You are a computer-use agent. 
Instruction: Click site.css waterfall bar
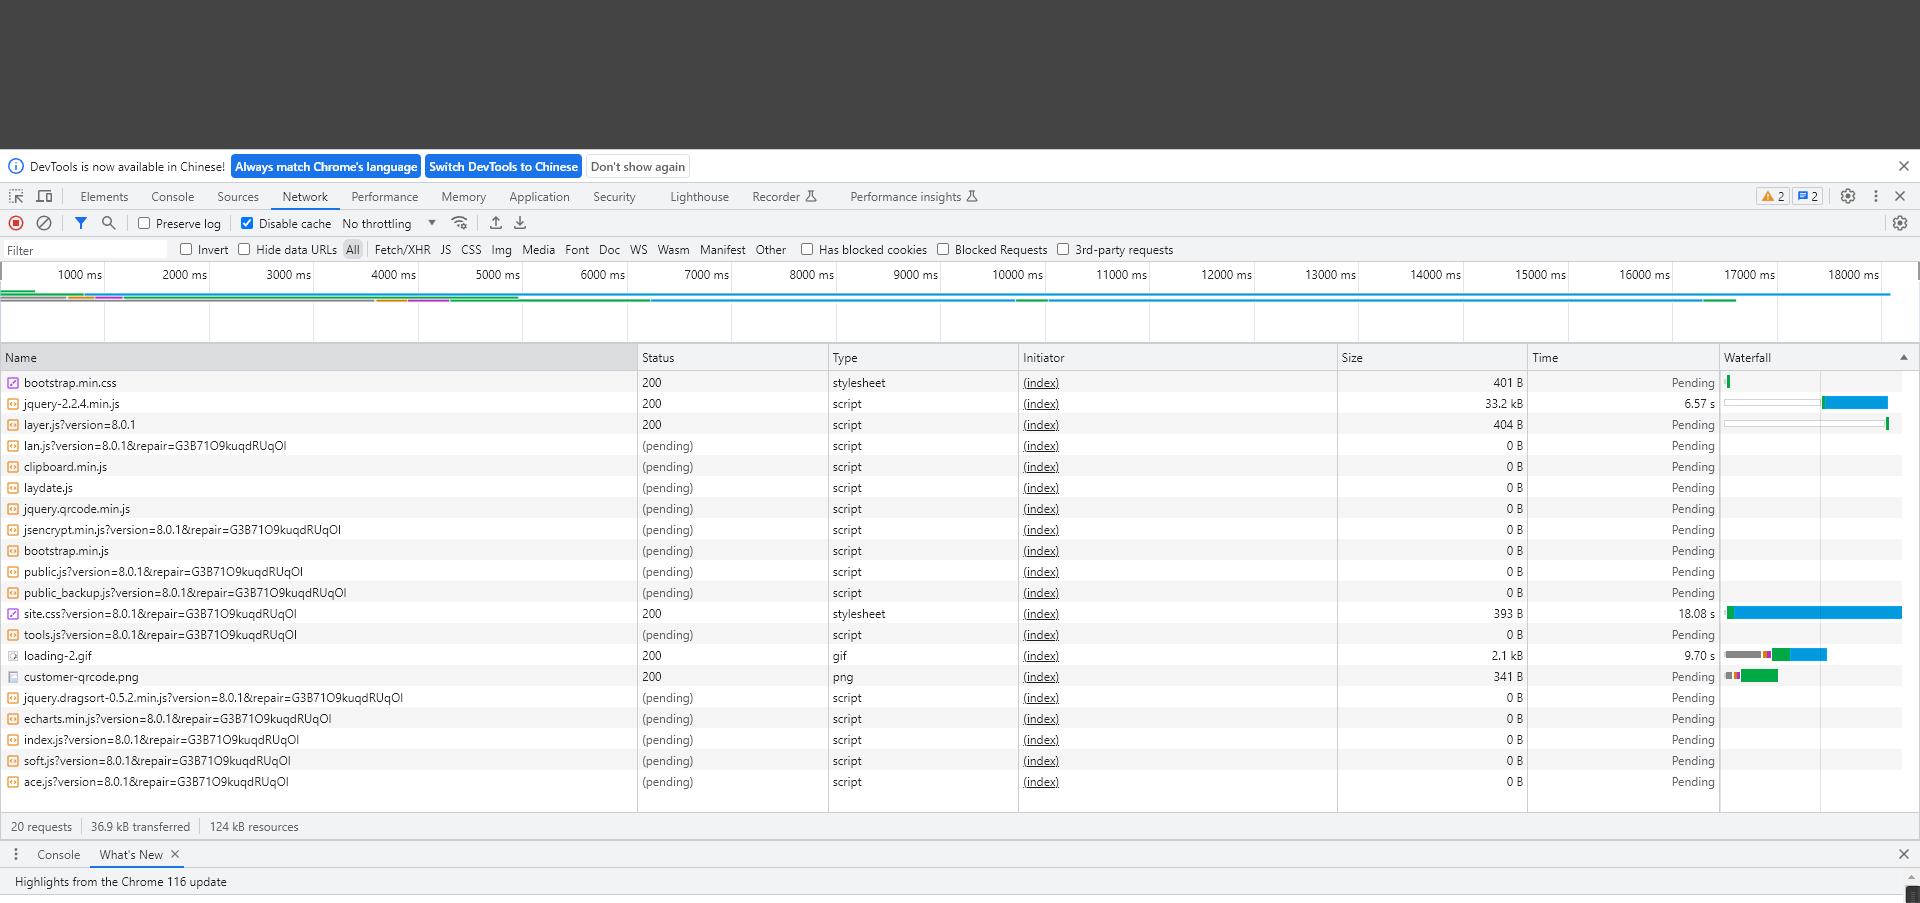point(1813,613)
